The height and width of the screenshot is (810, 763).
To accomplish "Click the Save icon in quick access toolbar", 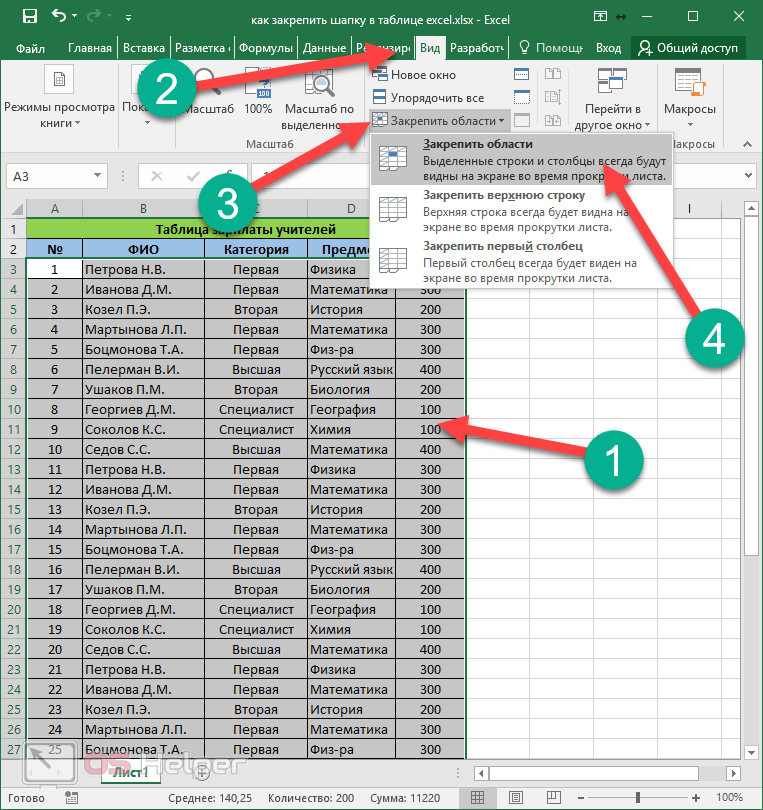I will 29,17.
